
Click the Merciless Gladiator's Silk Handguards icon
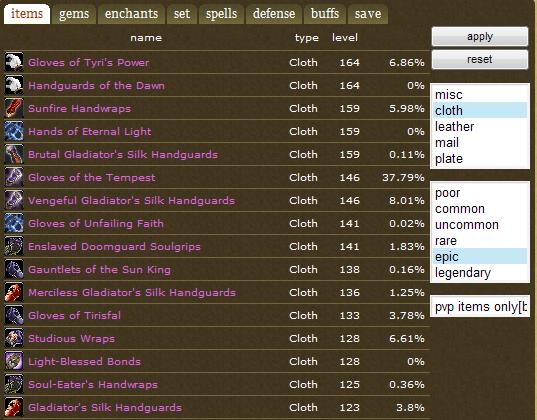pos(14,292)
